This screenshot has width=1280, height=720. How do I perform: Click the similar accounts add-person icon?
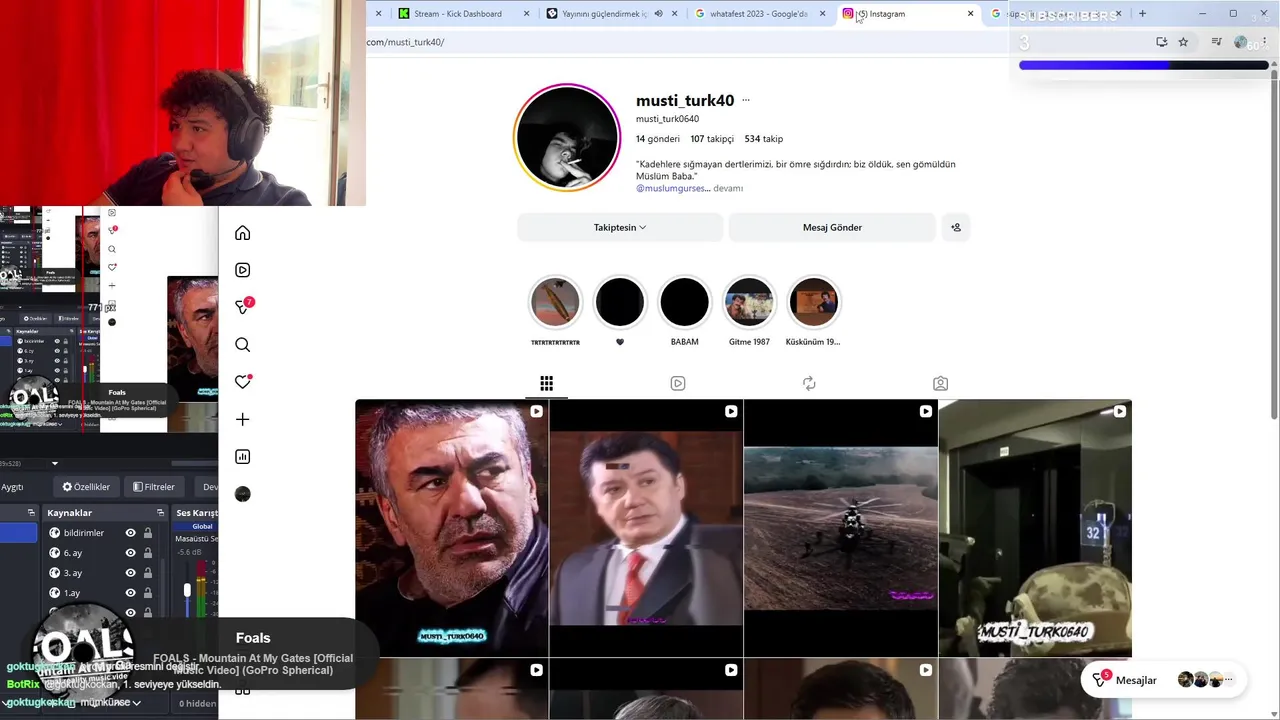pos(955,227)
